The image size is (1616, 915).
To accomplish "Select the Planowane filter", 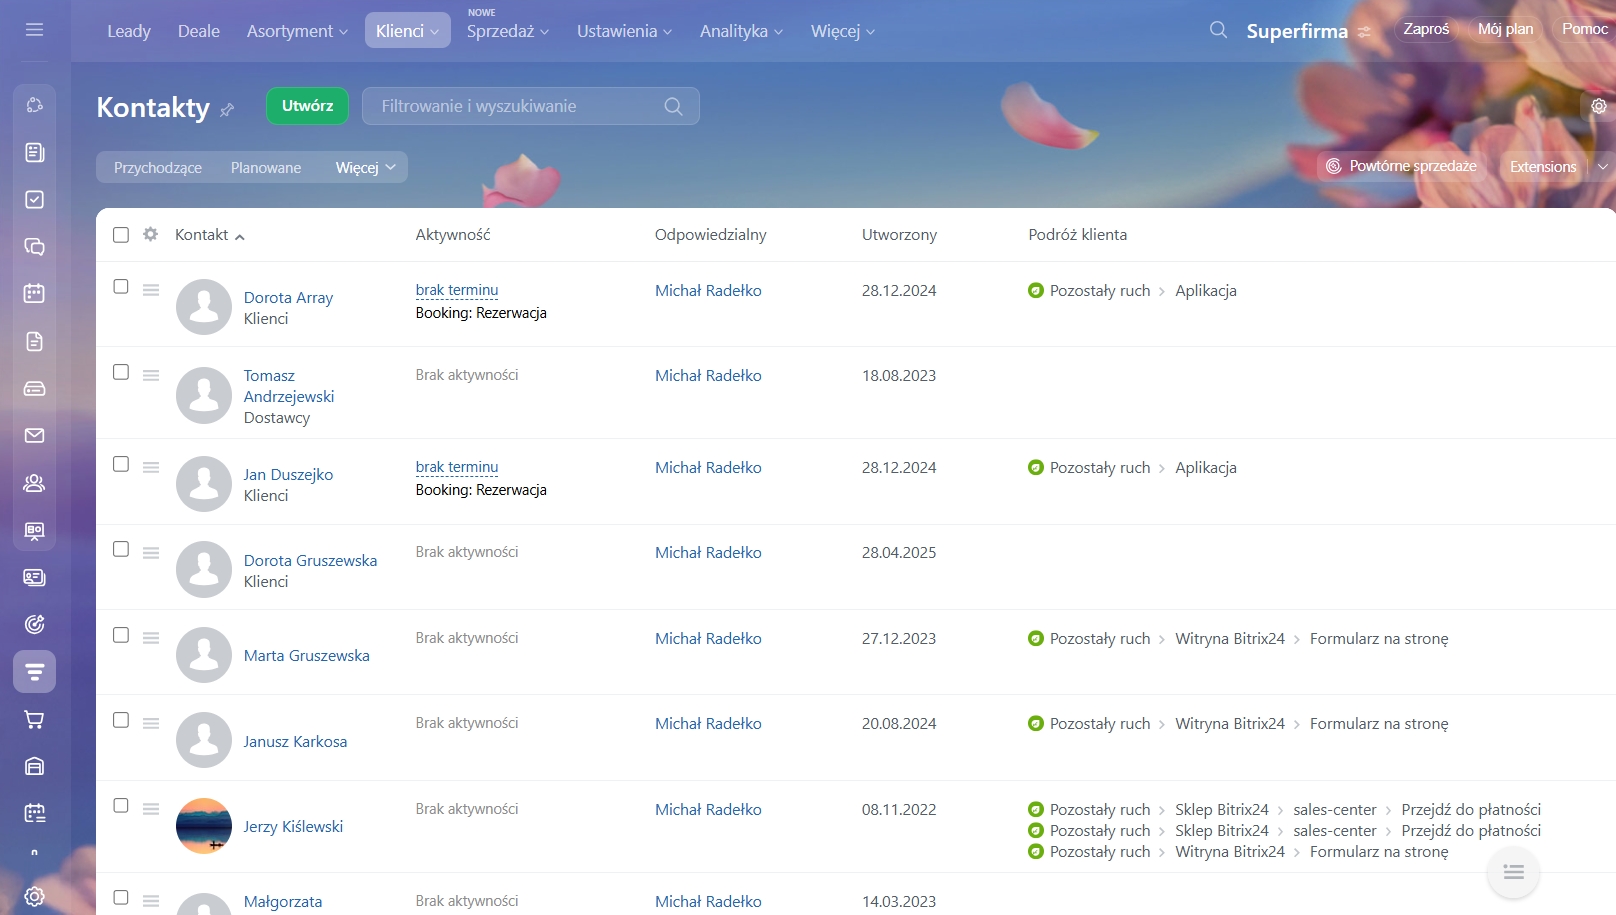I will coord(266,167).
